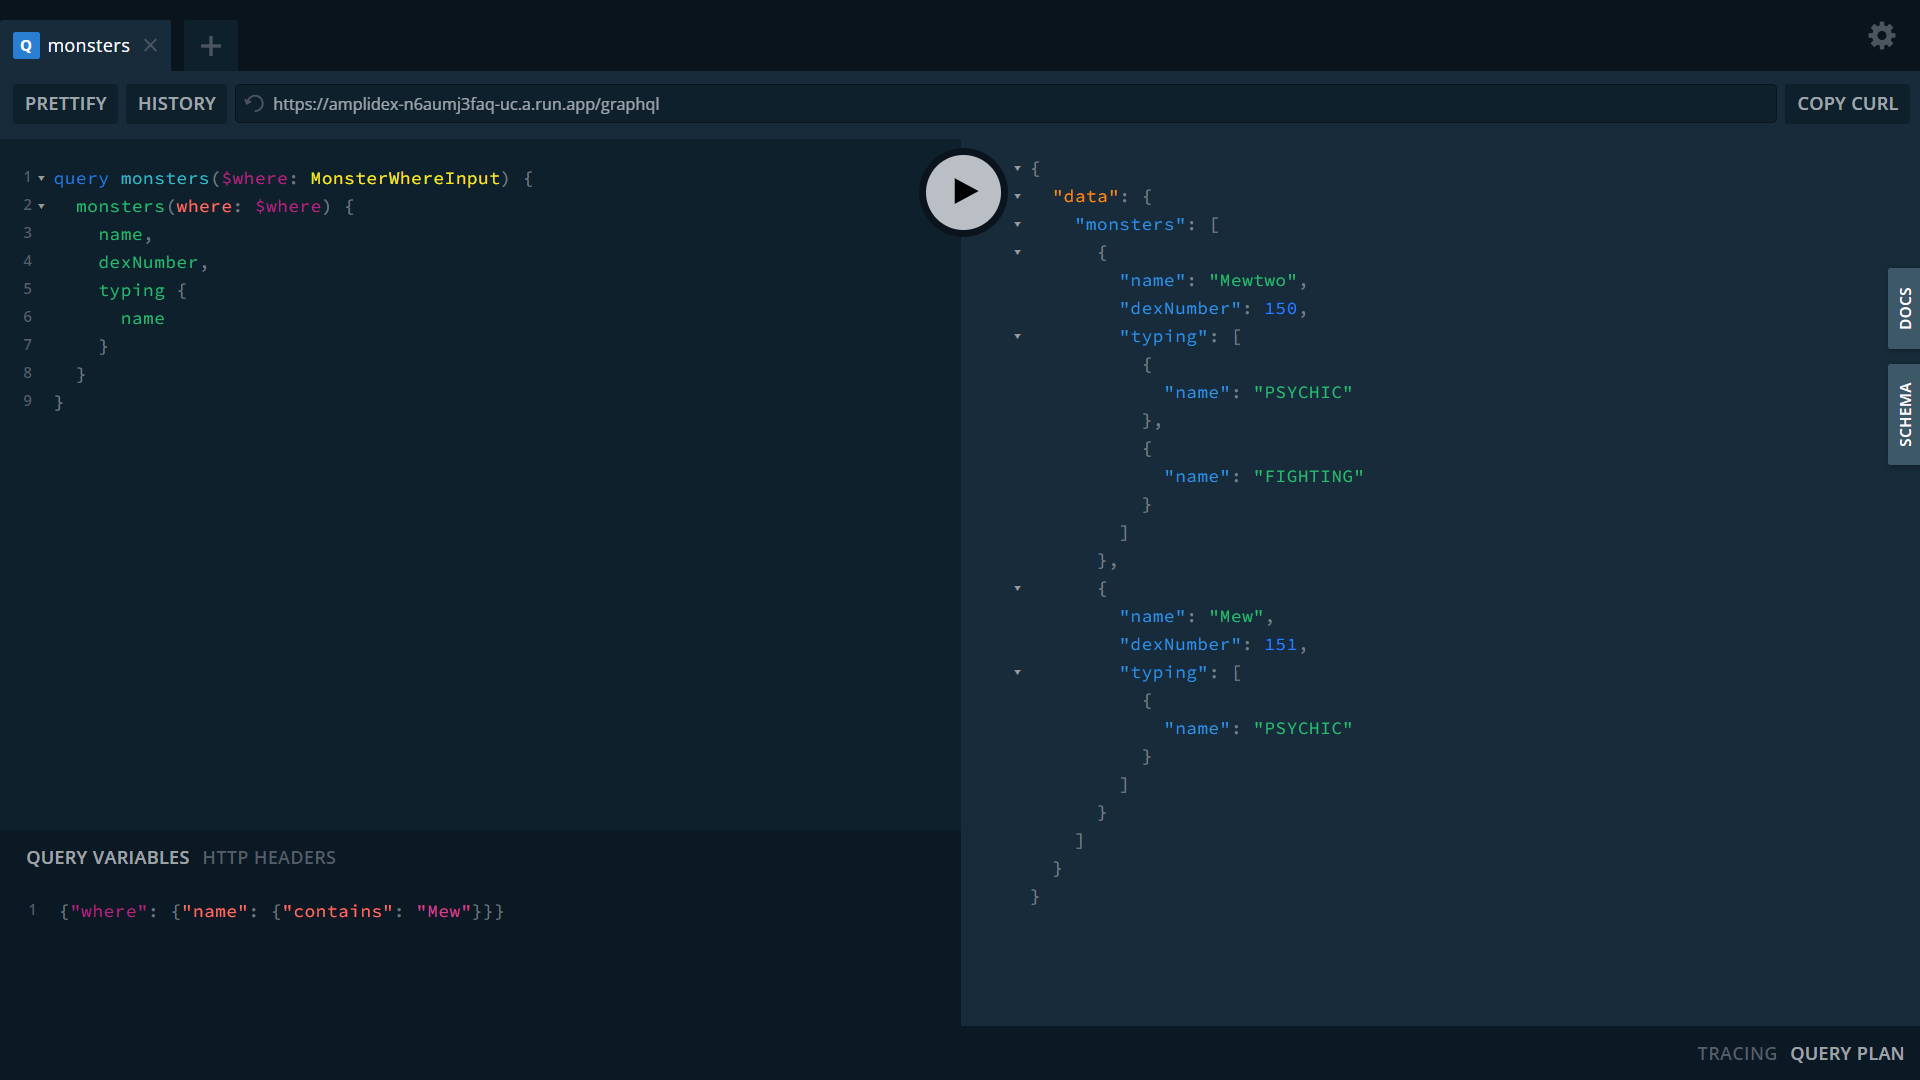The width and height of the screenshot is (1920, 1080).
Task: Collapse the monsters array in the response
Action: tap(1019, 224)
